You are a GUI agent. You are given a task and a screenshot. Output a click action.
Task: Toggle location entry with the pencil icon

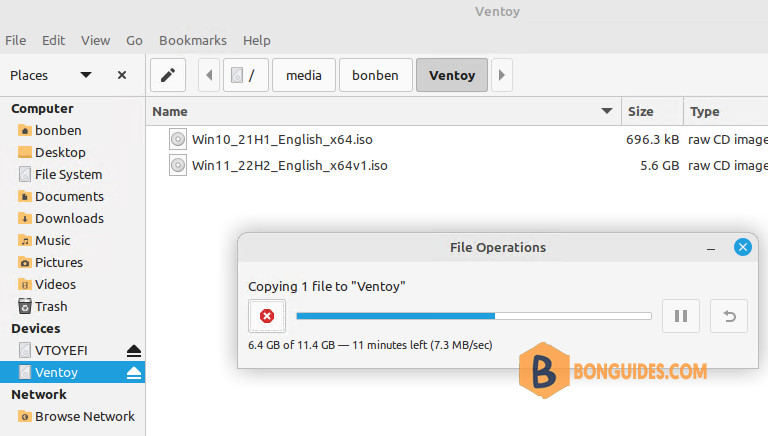coord(168,75)
